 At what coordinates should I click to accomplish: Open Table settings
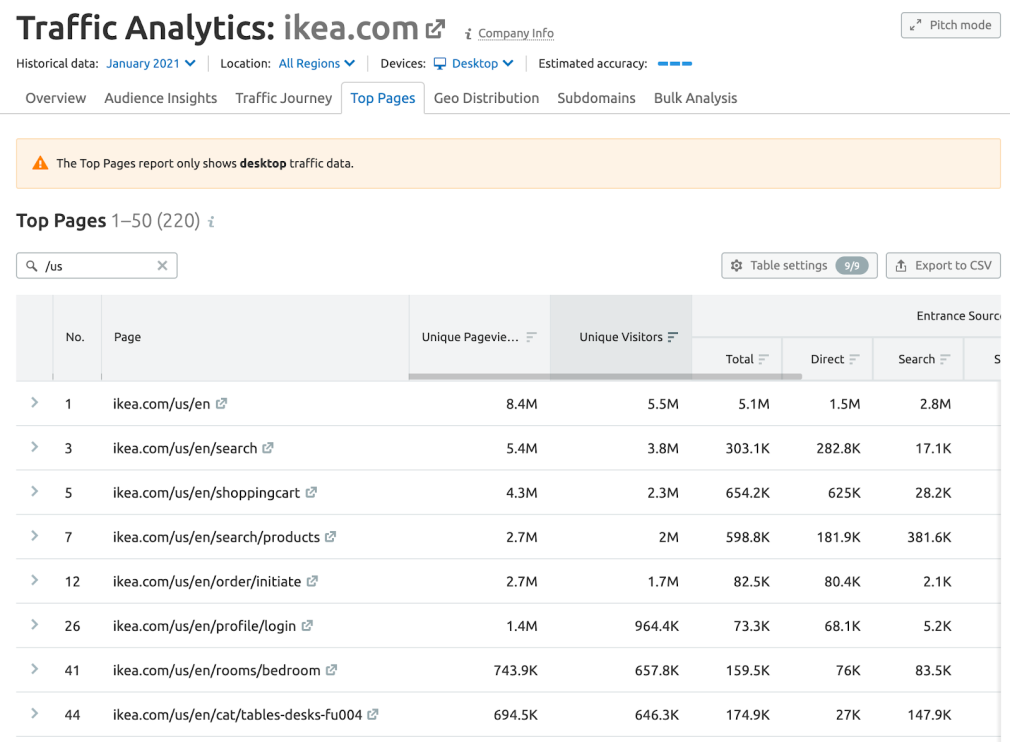click(x=799, y=265)
